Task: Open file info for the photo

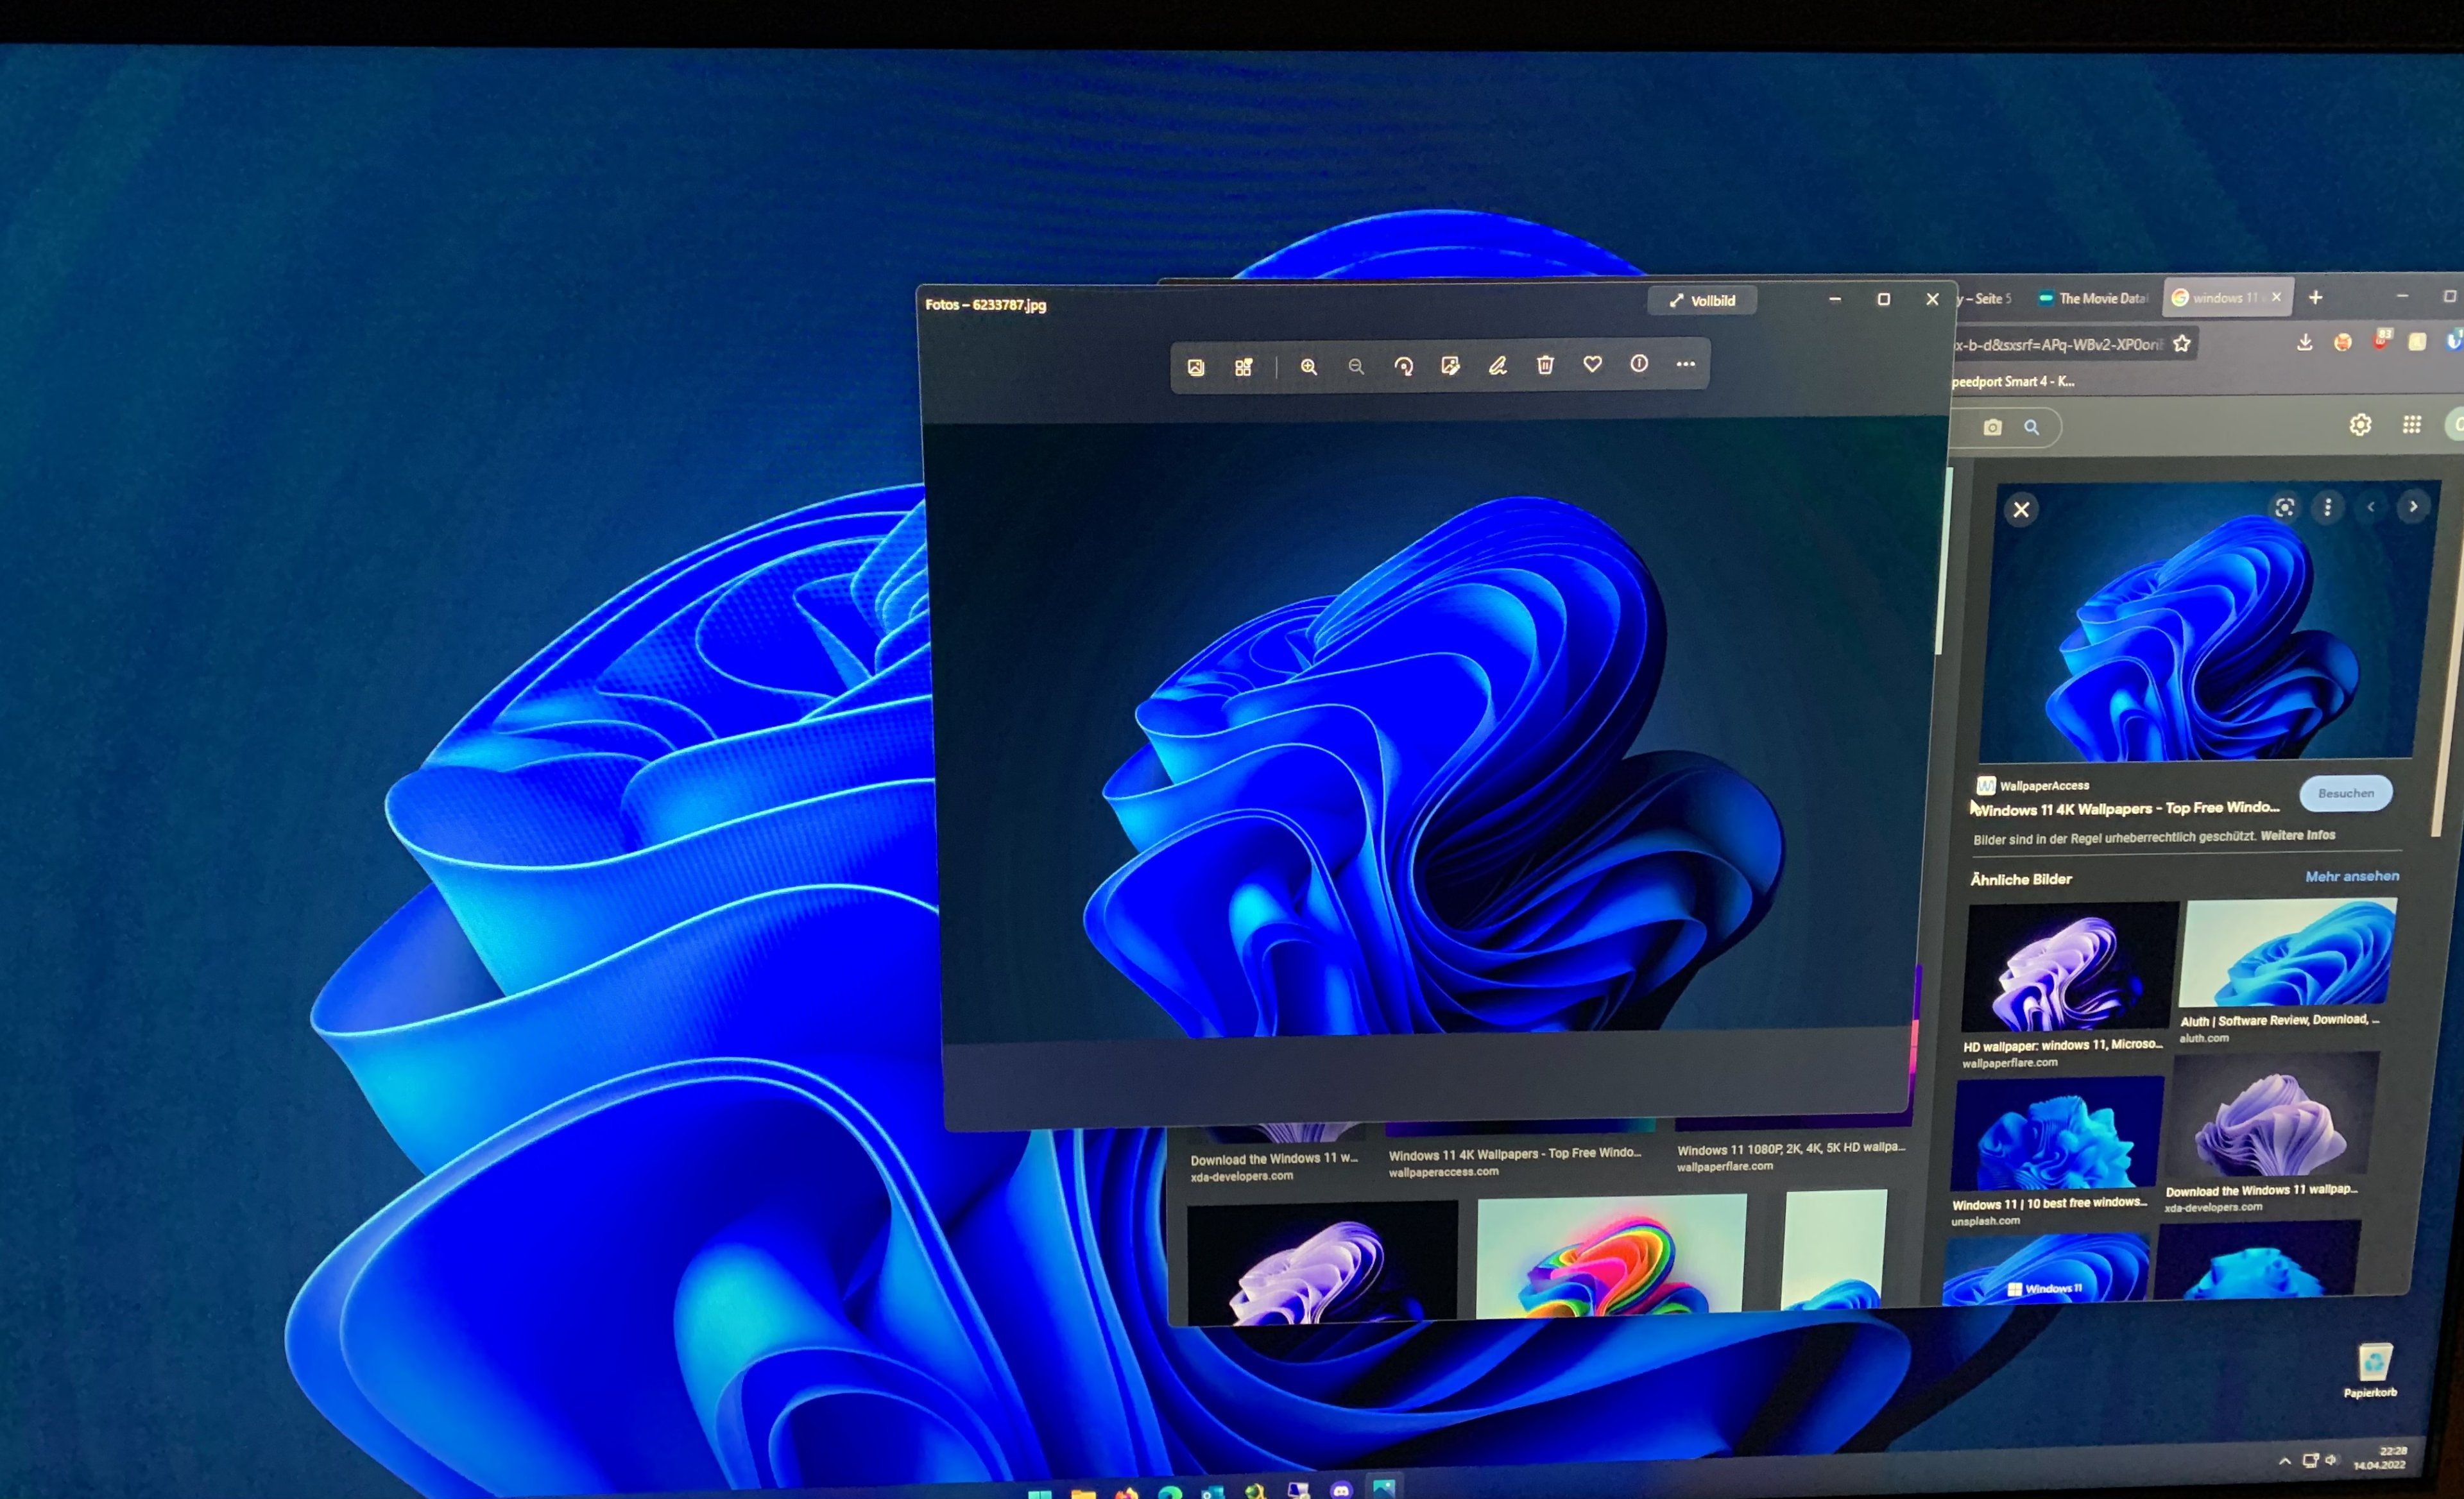Action: click(1639, 364)
